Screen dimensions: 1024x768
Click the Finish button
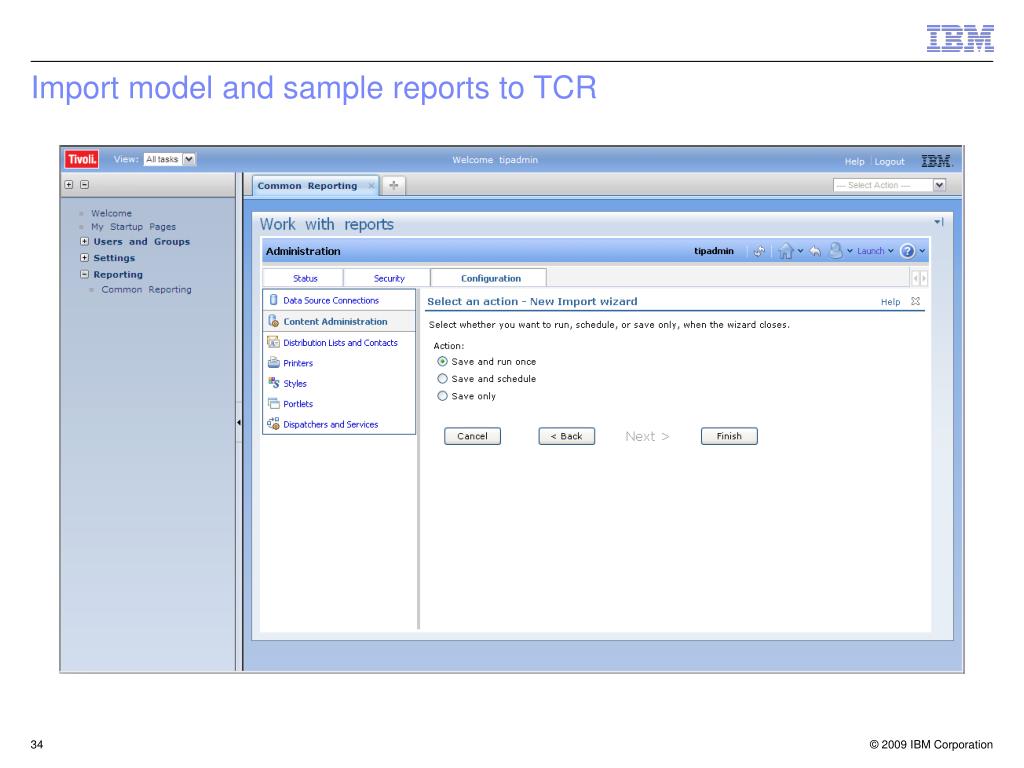[x=729, y=436]
